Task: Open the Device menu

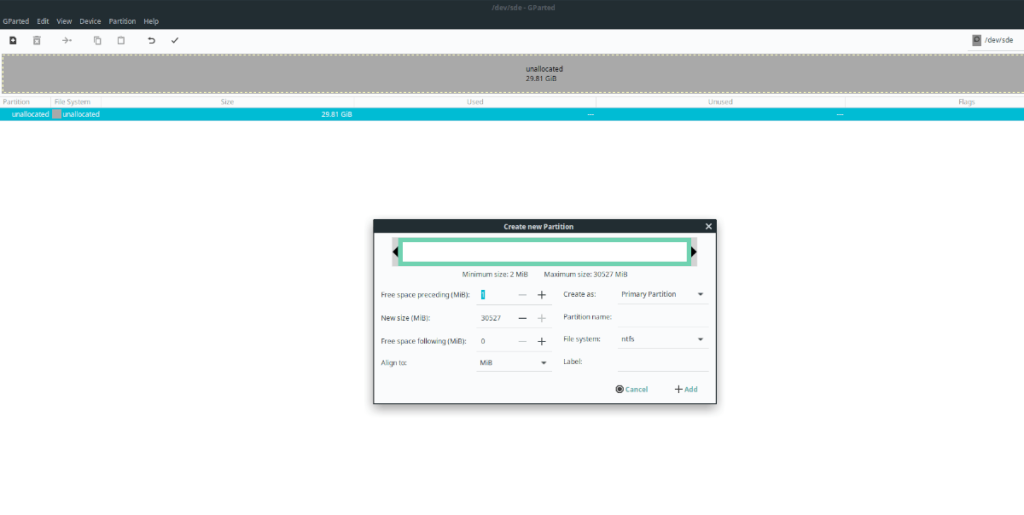Action: (90, 21)
